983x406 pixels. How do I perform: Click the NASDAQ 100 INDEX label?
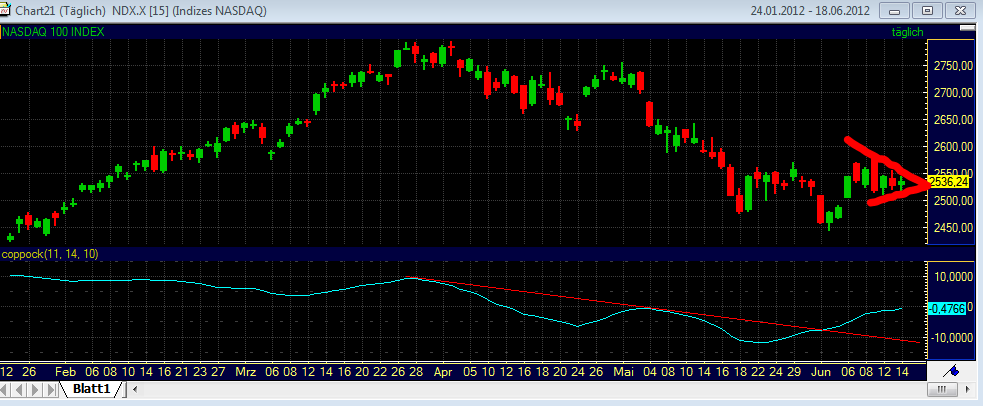click(55, 32)
